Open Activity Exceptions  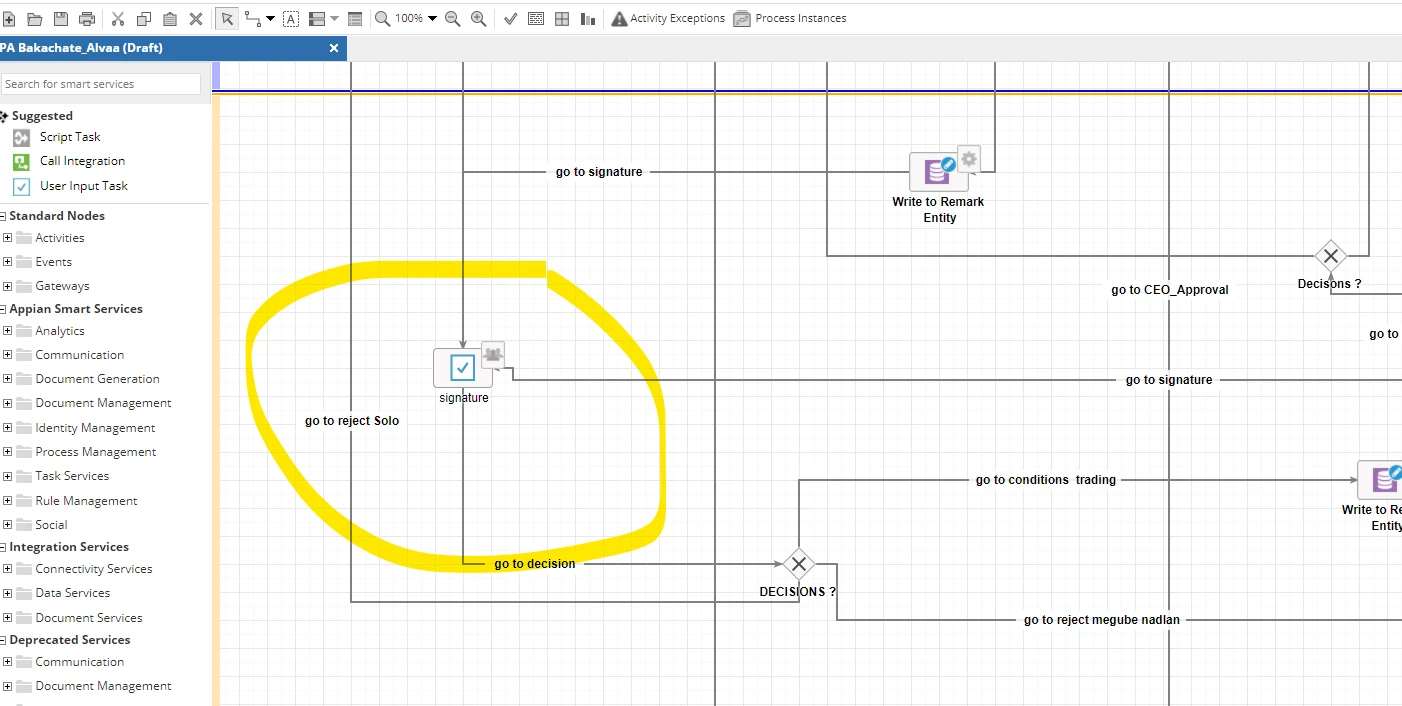pos(668,18)
